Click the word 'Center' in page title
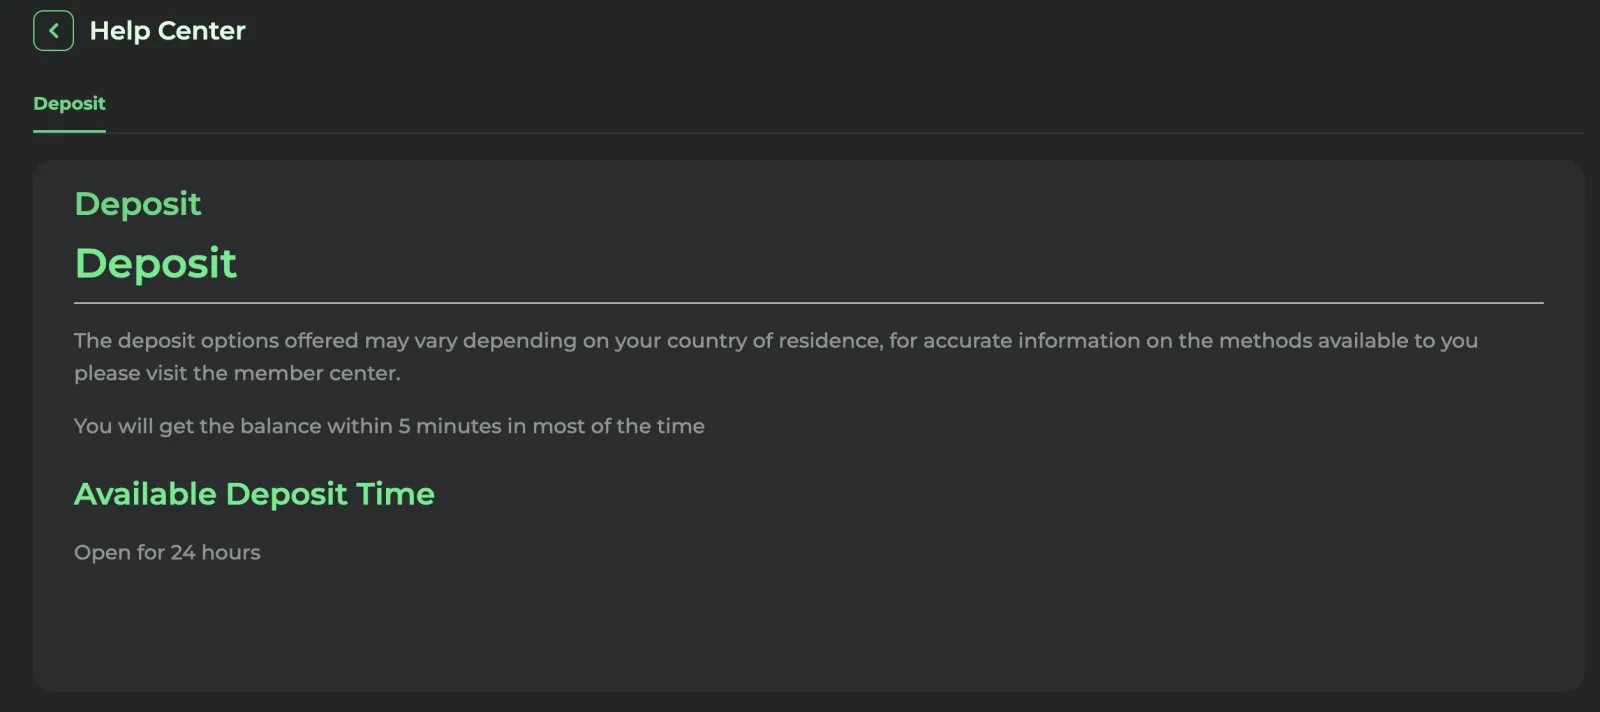The width and height of the screenshot is (1600, 712). point(202,31)
